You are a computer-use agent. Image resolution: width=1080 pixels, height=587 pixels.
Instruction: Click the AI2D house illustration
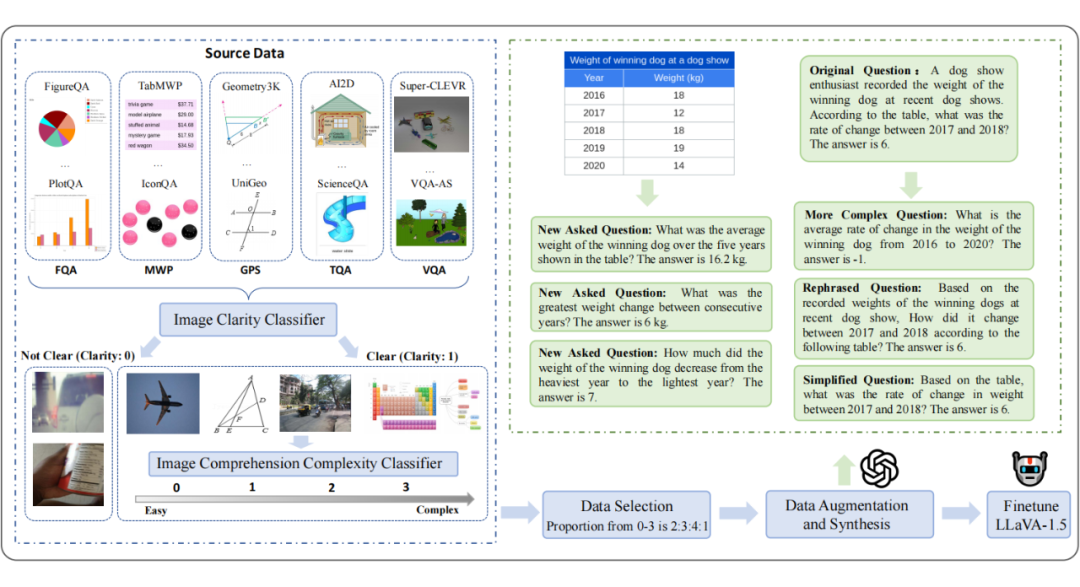pos(342,121)
